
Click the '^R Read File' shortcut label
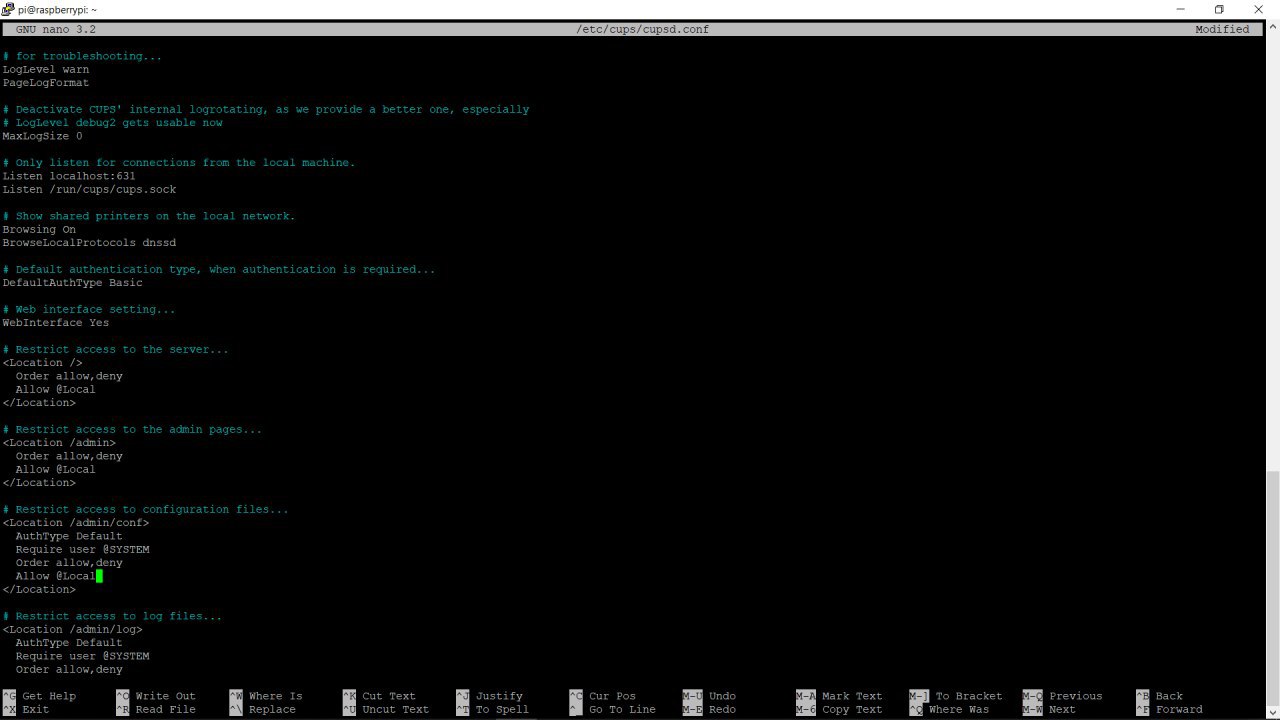[156, 710]
